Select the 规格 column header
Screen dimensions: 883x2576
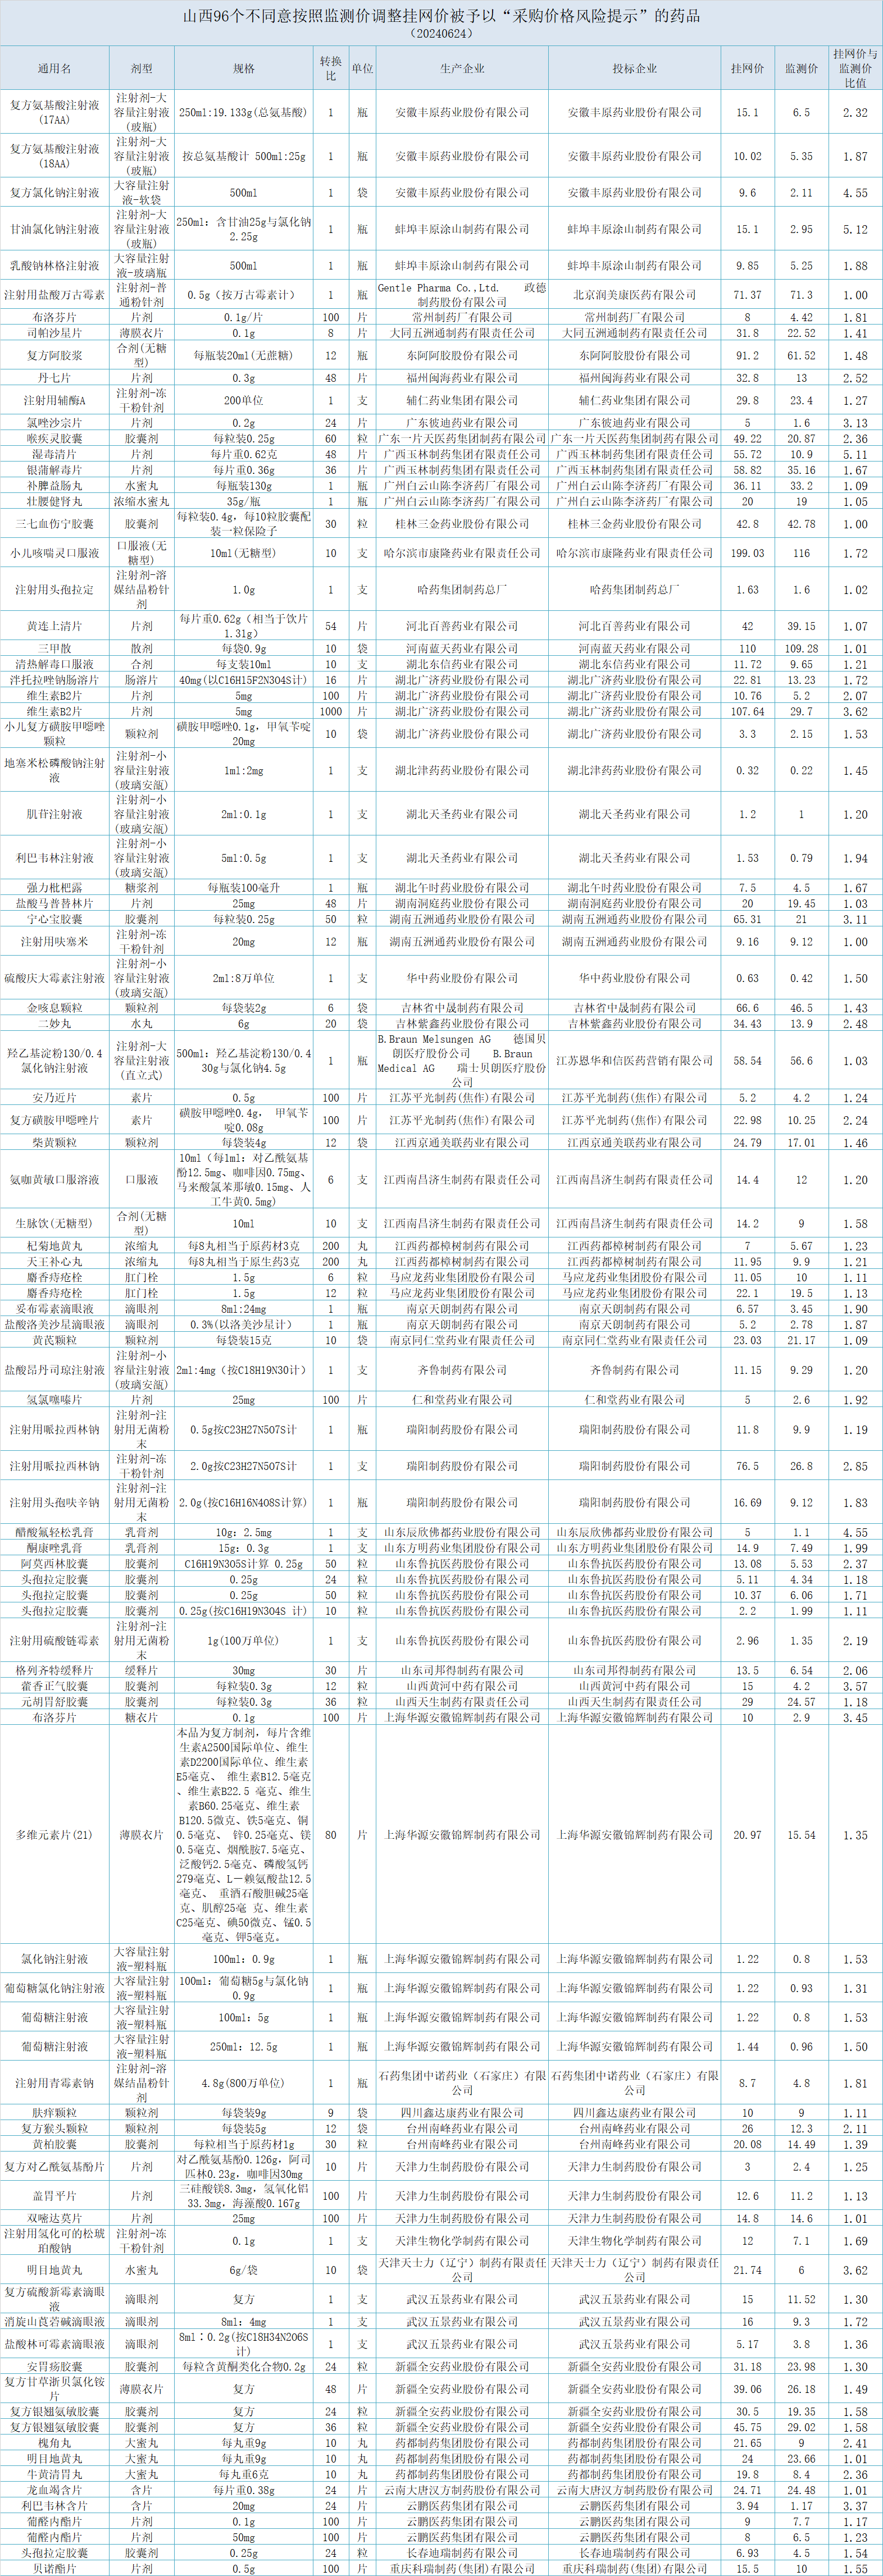(x=243, y=69)
